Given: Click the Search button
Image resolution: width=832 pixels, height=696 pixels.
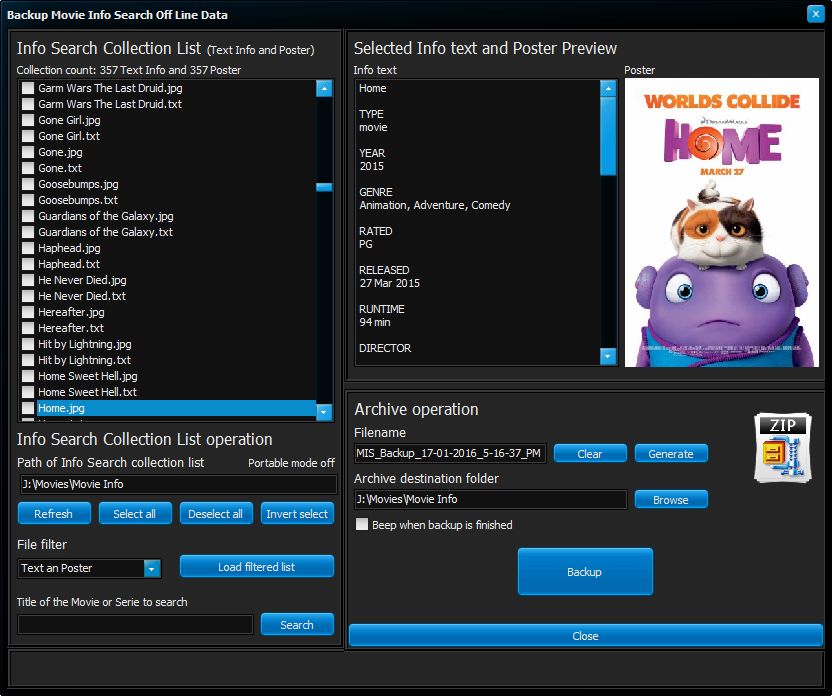Looking at the screenshot, I should pos(297,624).
